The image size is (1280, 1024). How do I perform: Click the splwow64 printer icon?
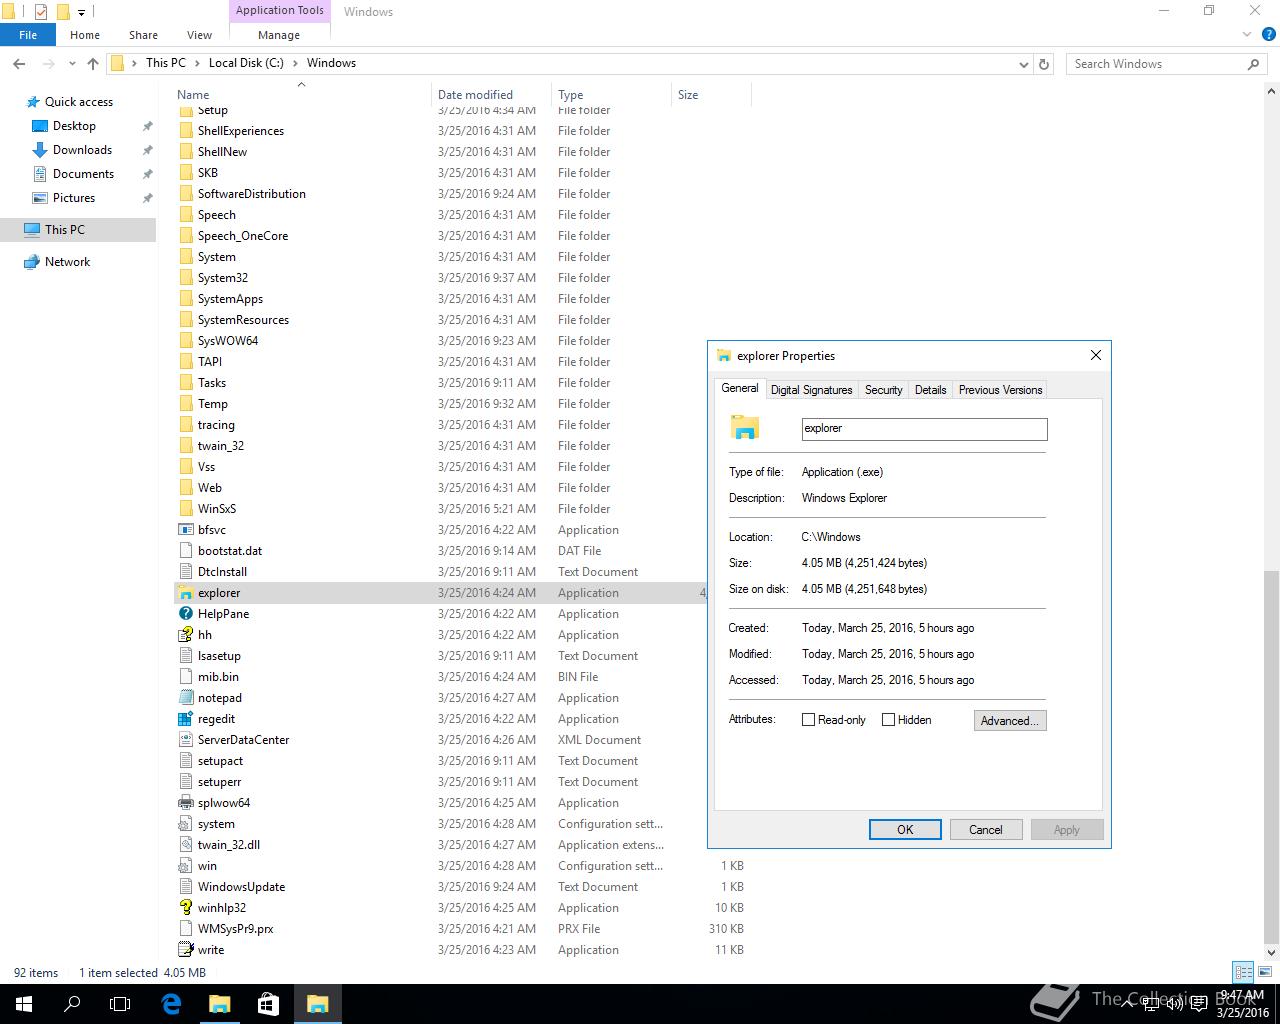coord(185,803)
